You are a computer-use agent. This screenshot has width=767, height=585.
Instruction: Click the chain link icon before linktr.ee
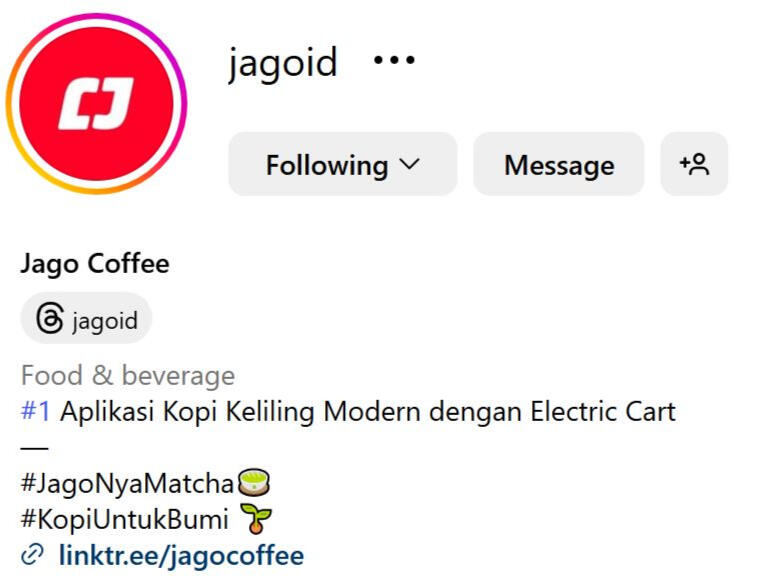[32, 555]
